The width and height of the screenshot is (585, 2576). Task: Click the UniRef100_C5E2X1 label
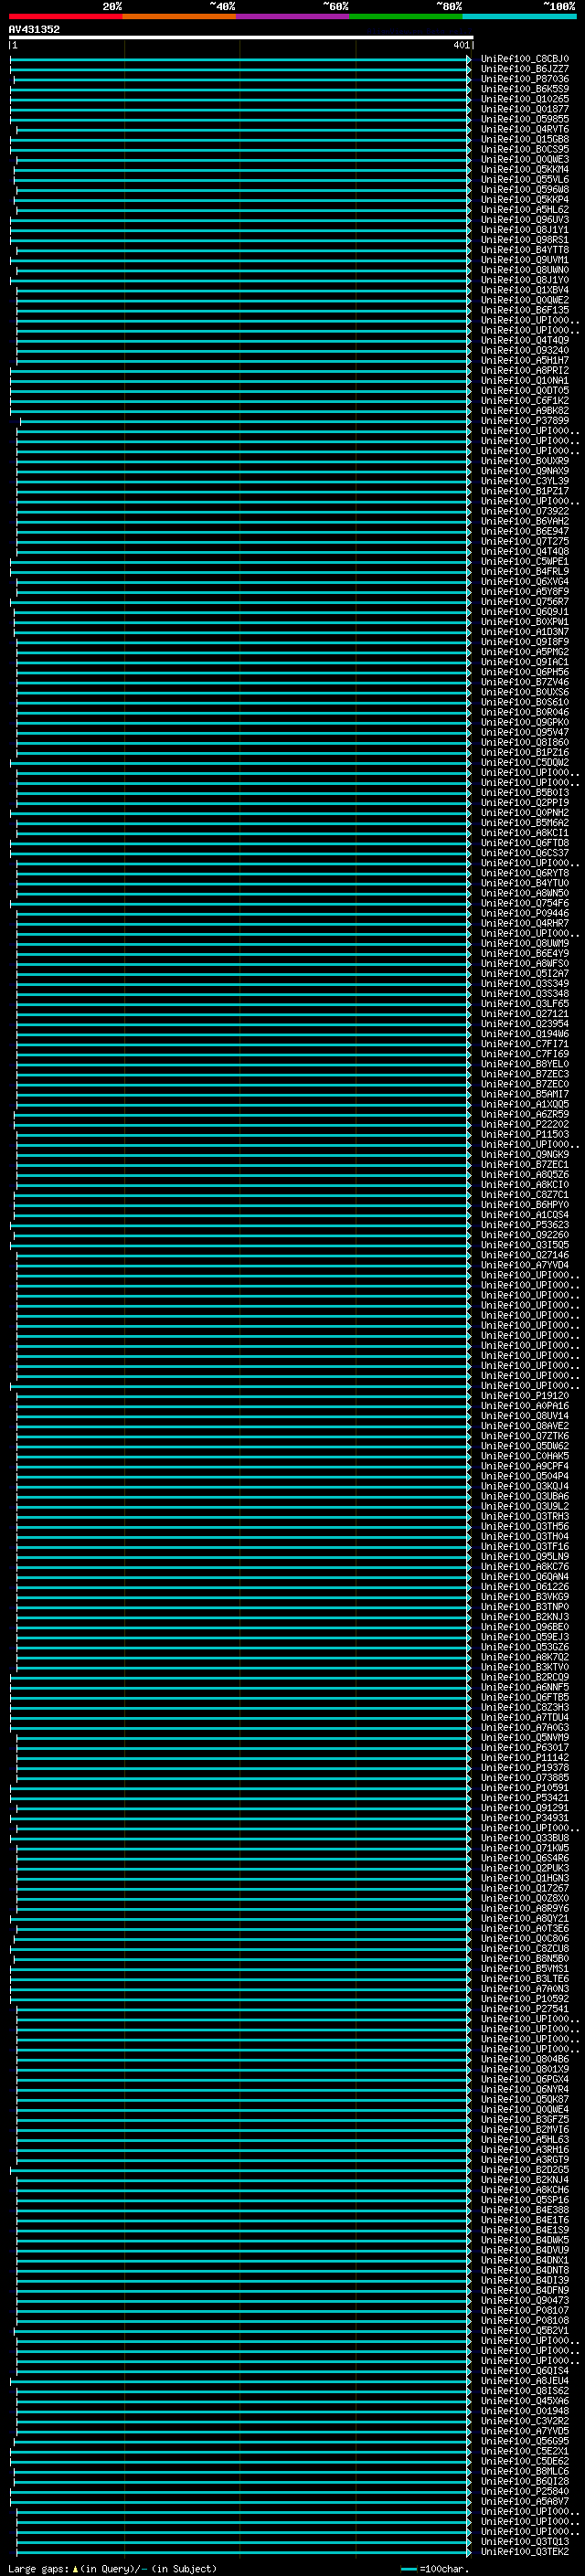(524, 2451)
